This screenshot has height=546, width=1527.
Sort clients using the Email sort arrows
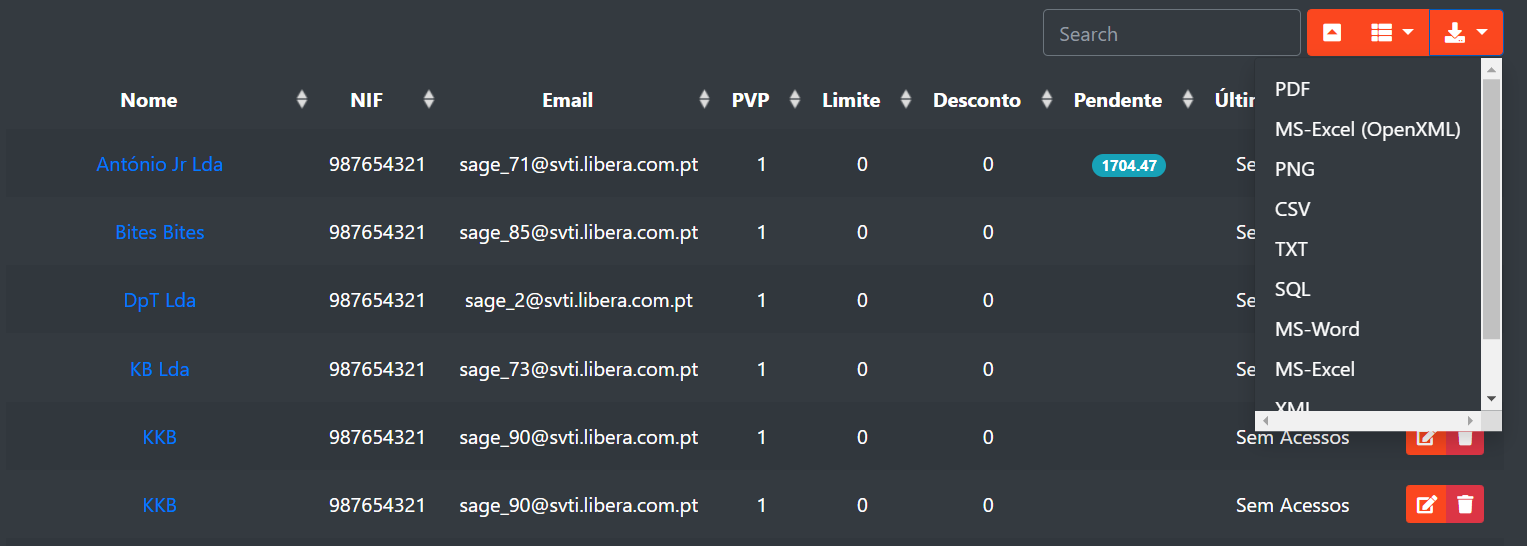point(704,100)
